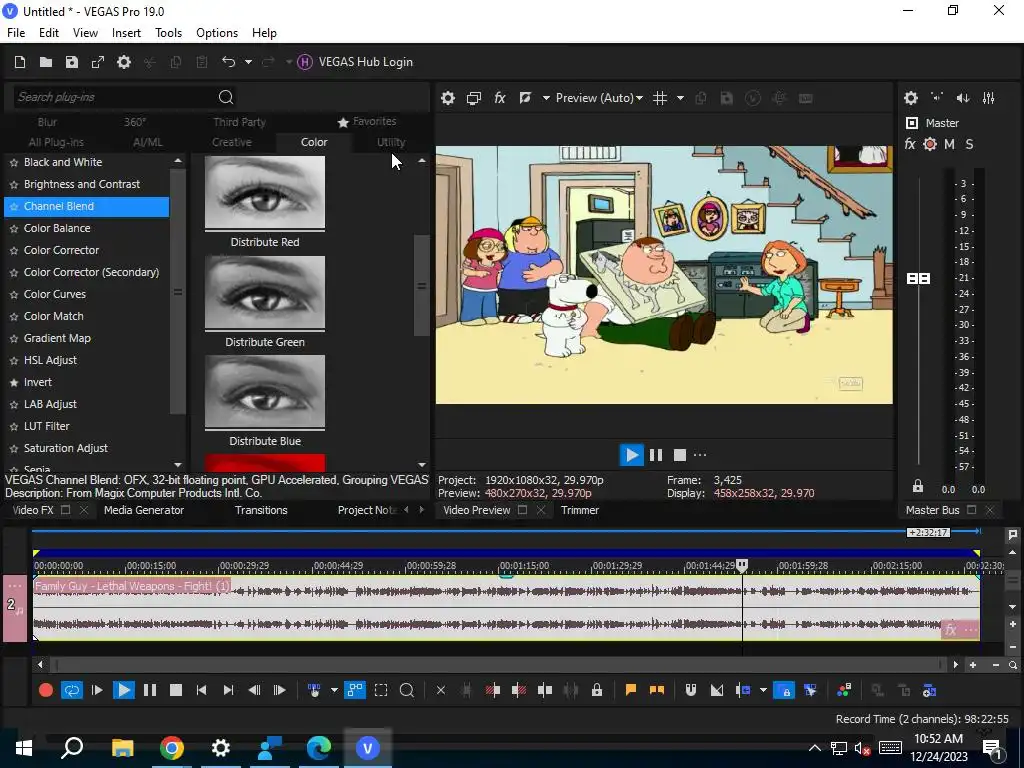Pause playback in the preview window
The width and height of the screenshot is (1024, 768).
click(656, 455)
